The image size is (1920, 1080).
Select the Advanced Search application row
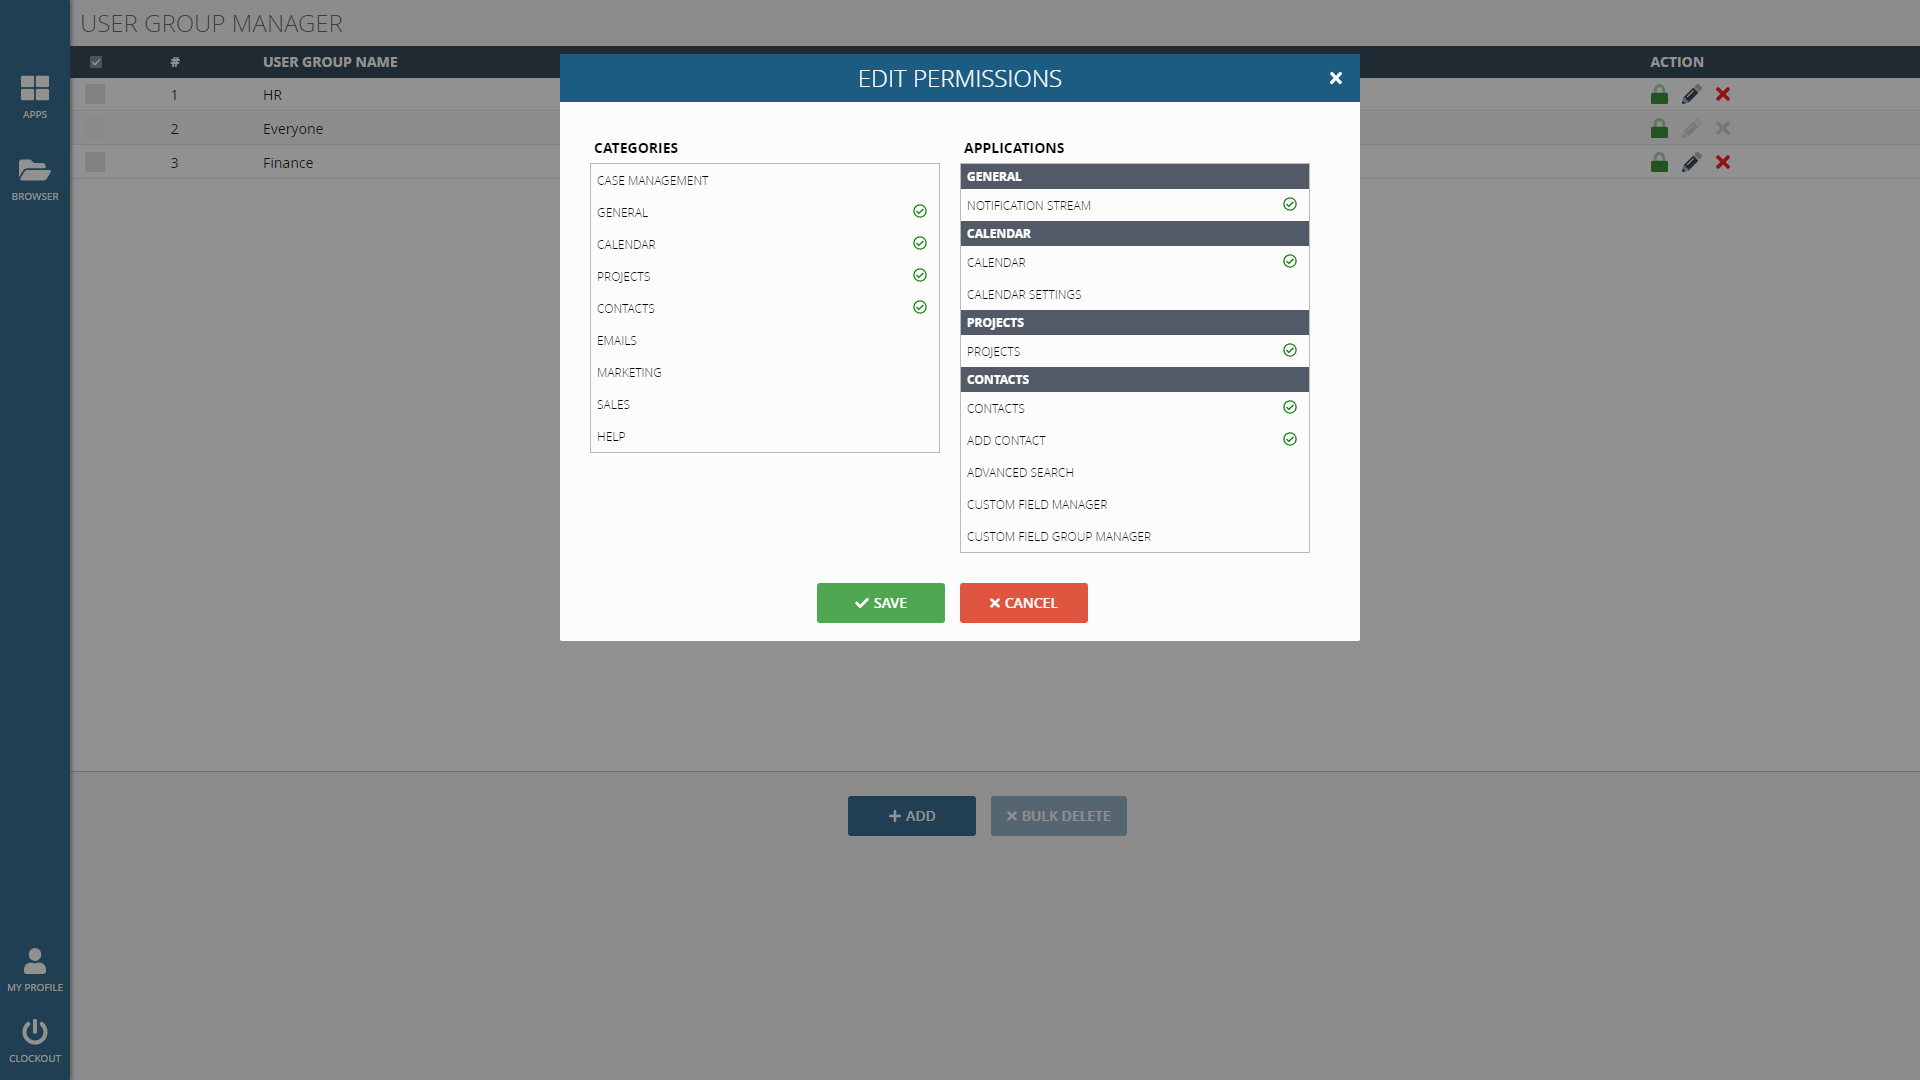coord(1020,473)
